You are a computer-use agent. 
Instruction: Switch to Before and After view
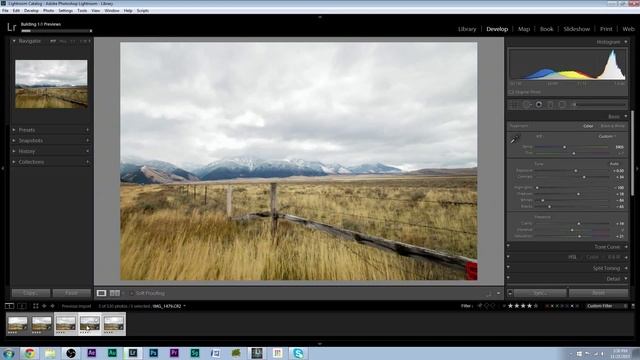(115, 293)
